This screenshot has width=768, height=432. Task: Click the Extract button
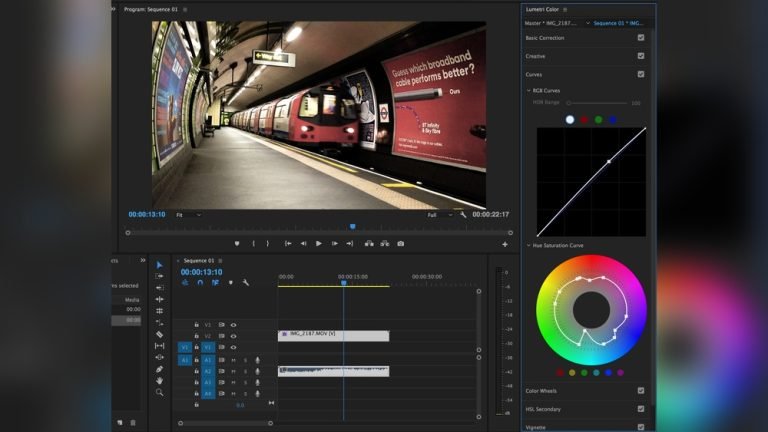[385, 243]
